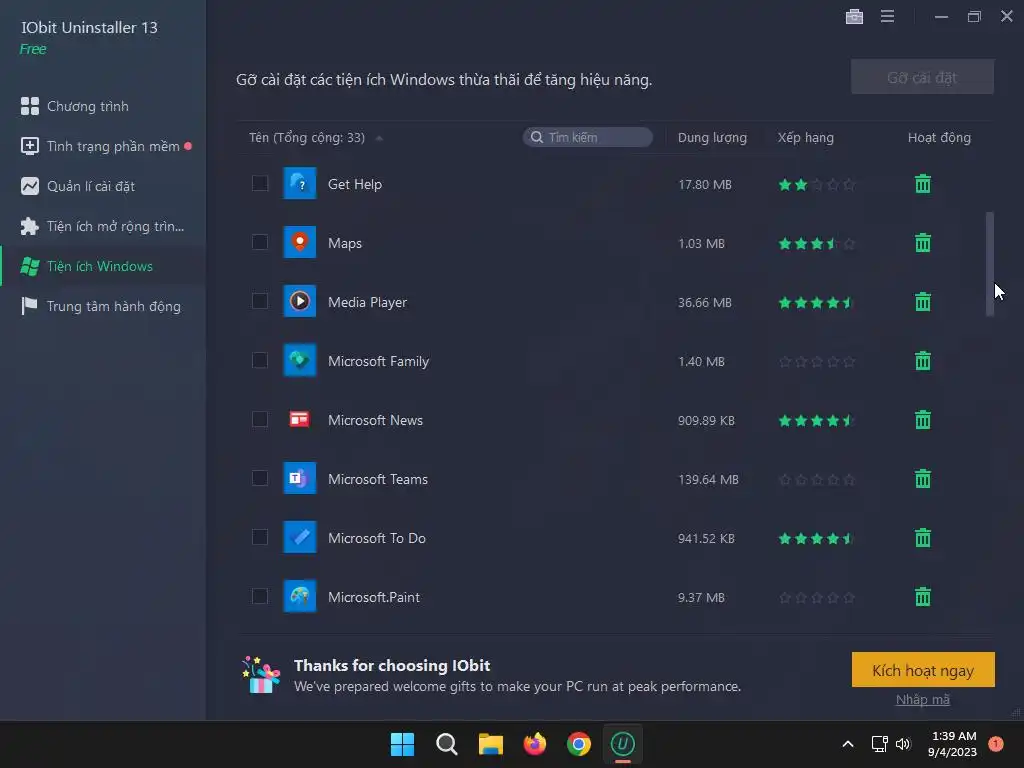Launch Google Chrome from the taskbar

(579, 744)
